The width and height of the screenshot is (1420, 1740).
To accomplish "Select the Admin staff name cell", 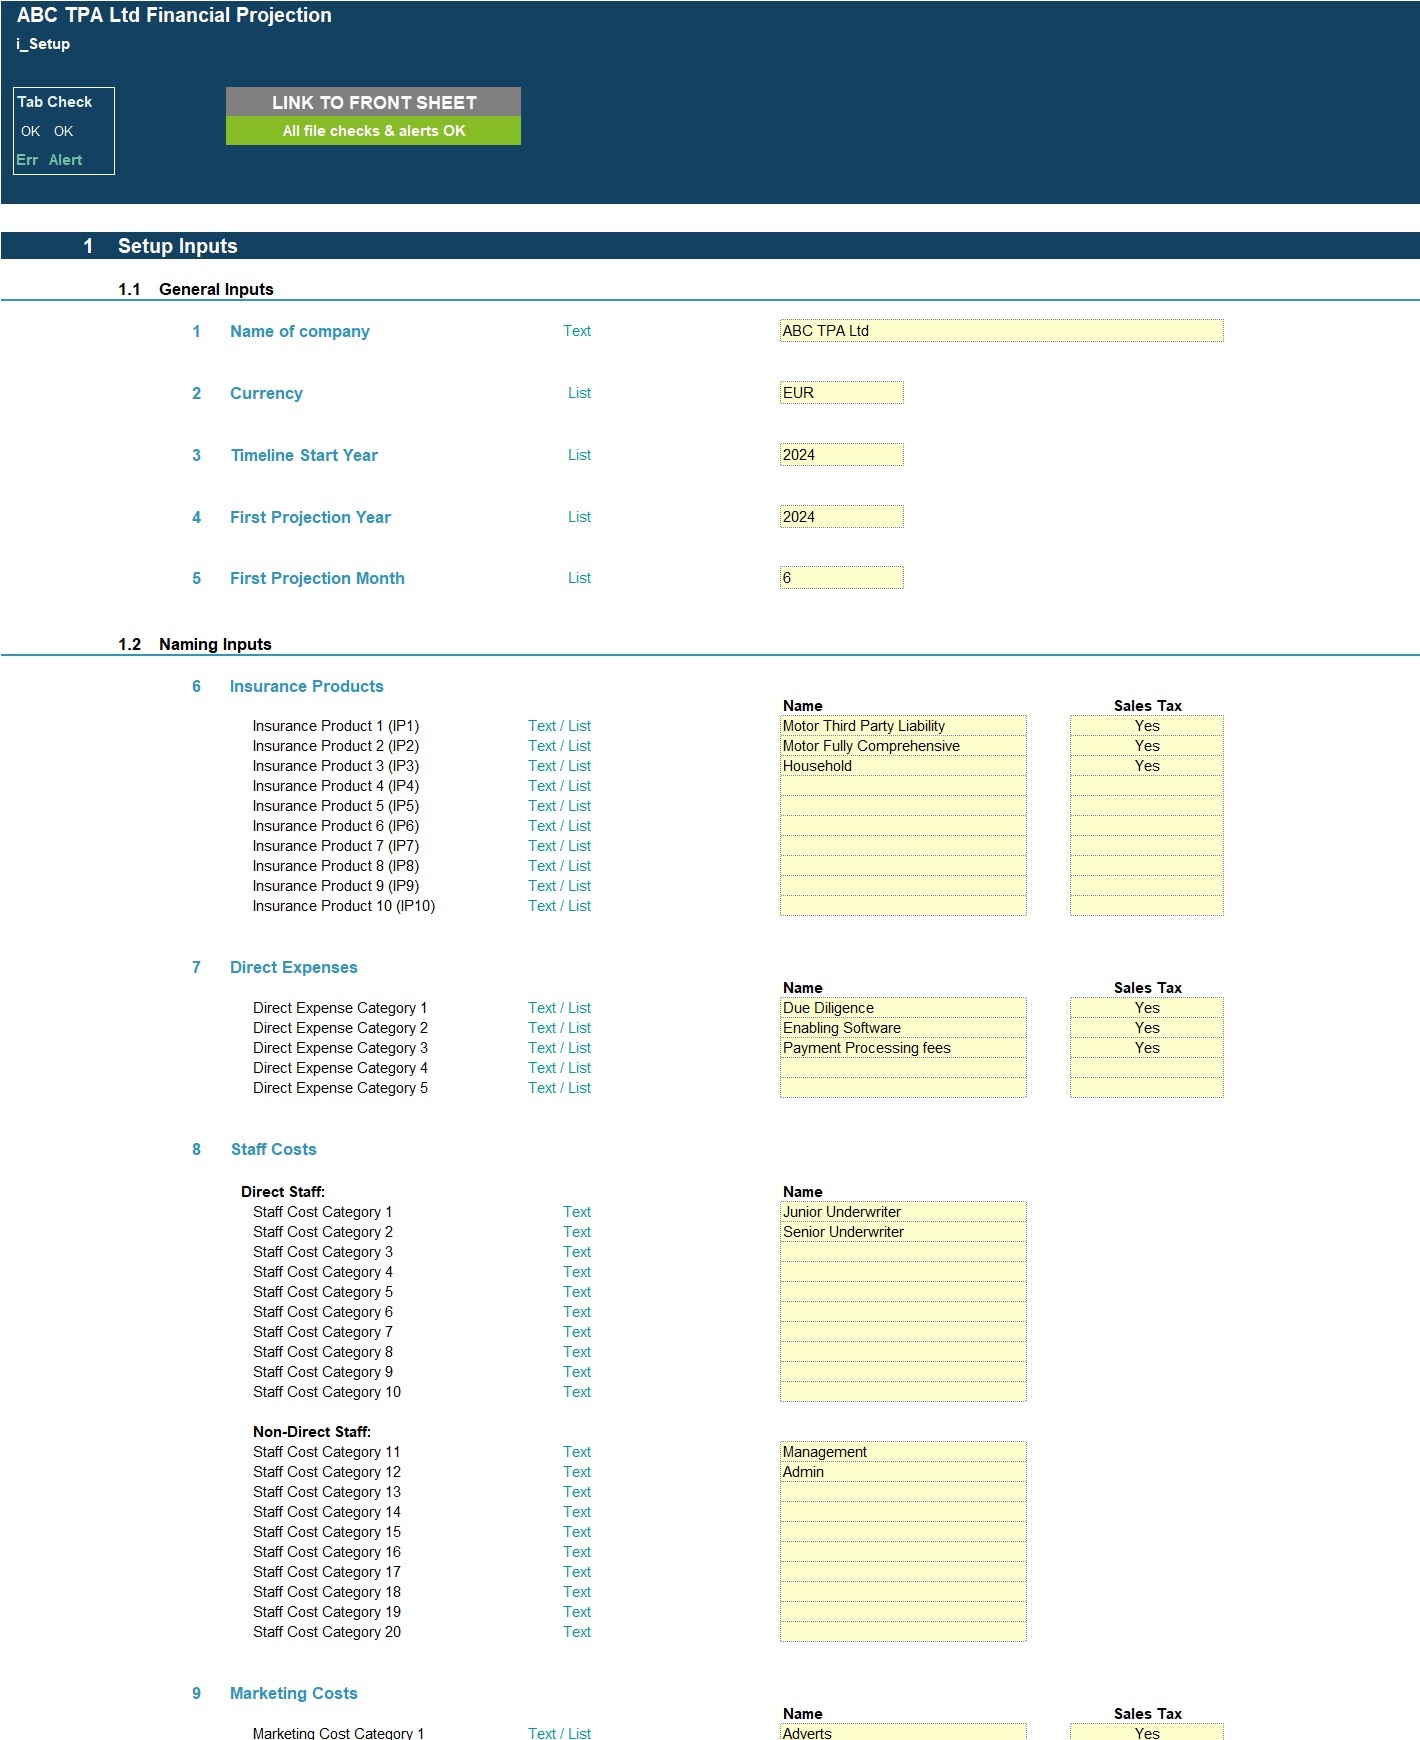I will coord(903,1472).
